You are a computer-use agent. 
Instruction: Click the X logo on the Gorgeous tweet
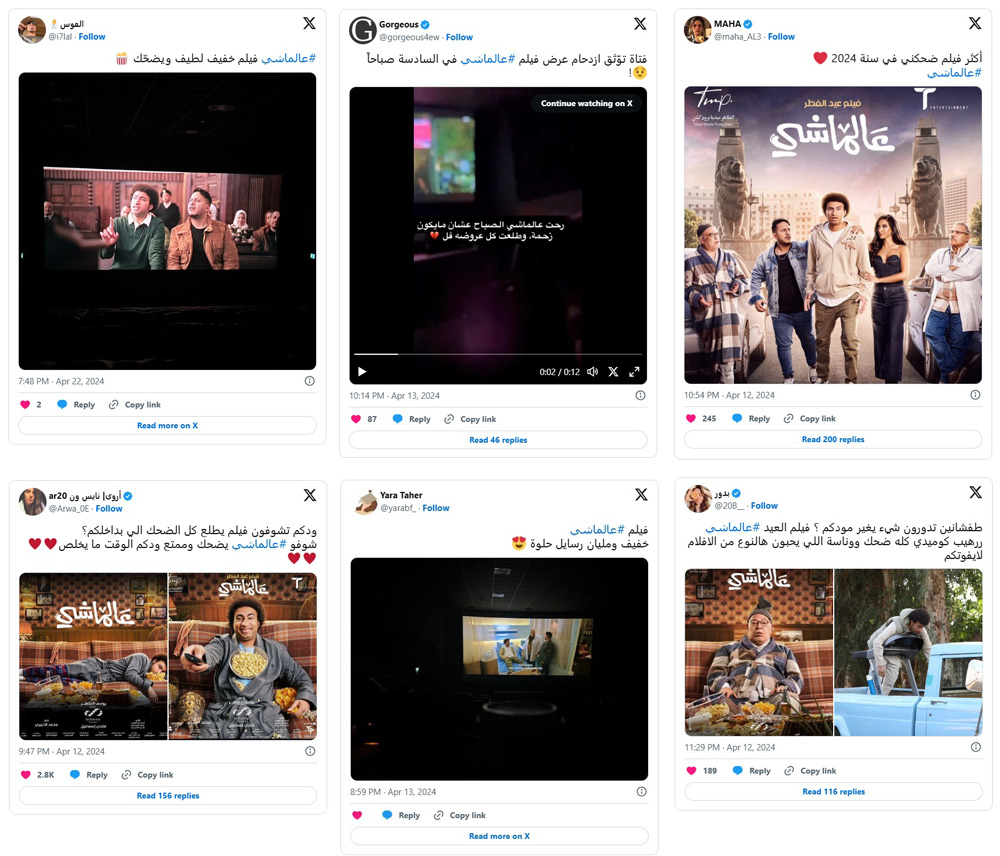pyautogui.click(x=640, y=24)
